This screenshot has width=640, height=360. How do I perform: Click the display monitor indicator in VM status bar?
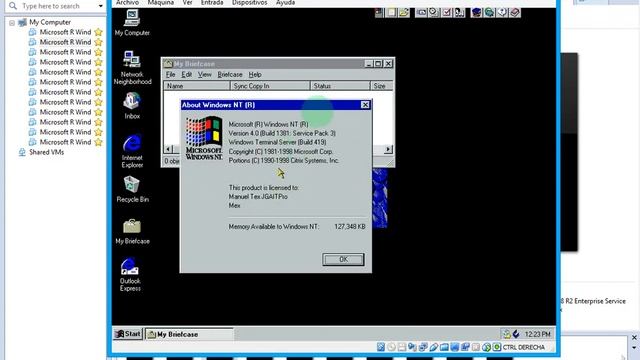click(x=455, y=347)
